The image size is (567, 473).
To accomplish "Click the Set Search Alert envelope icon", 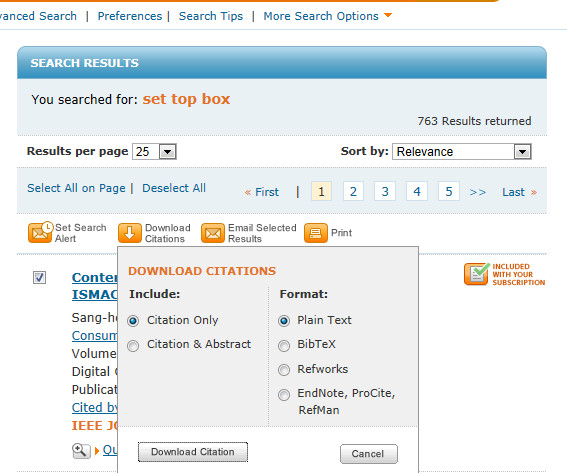I will (x=40, y=232).
